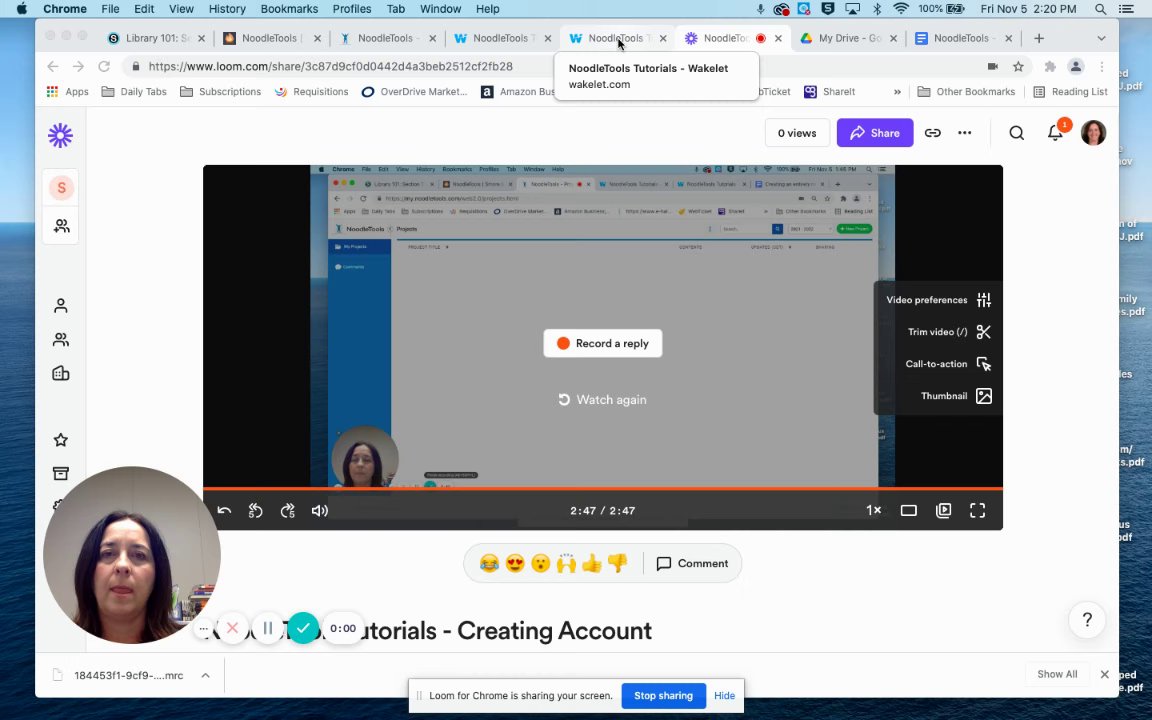The image size is (1152, 720).
Task: Open Daily Tabs bookmarks folder
Action: coord(134,92)
